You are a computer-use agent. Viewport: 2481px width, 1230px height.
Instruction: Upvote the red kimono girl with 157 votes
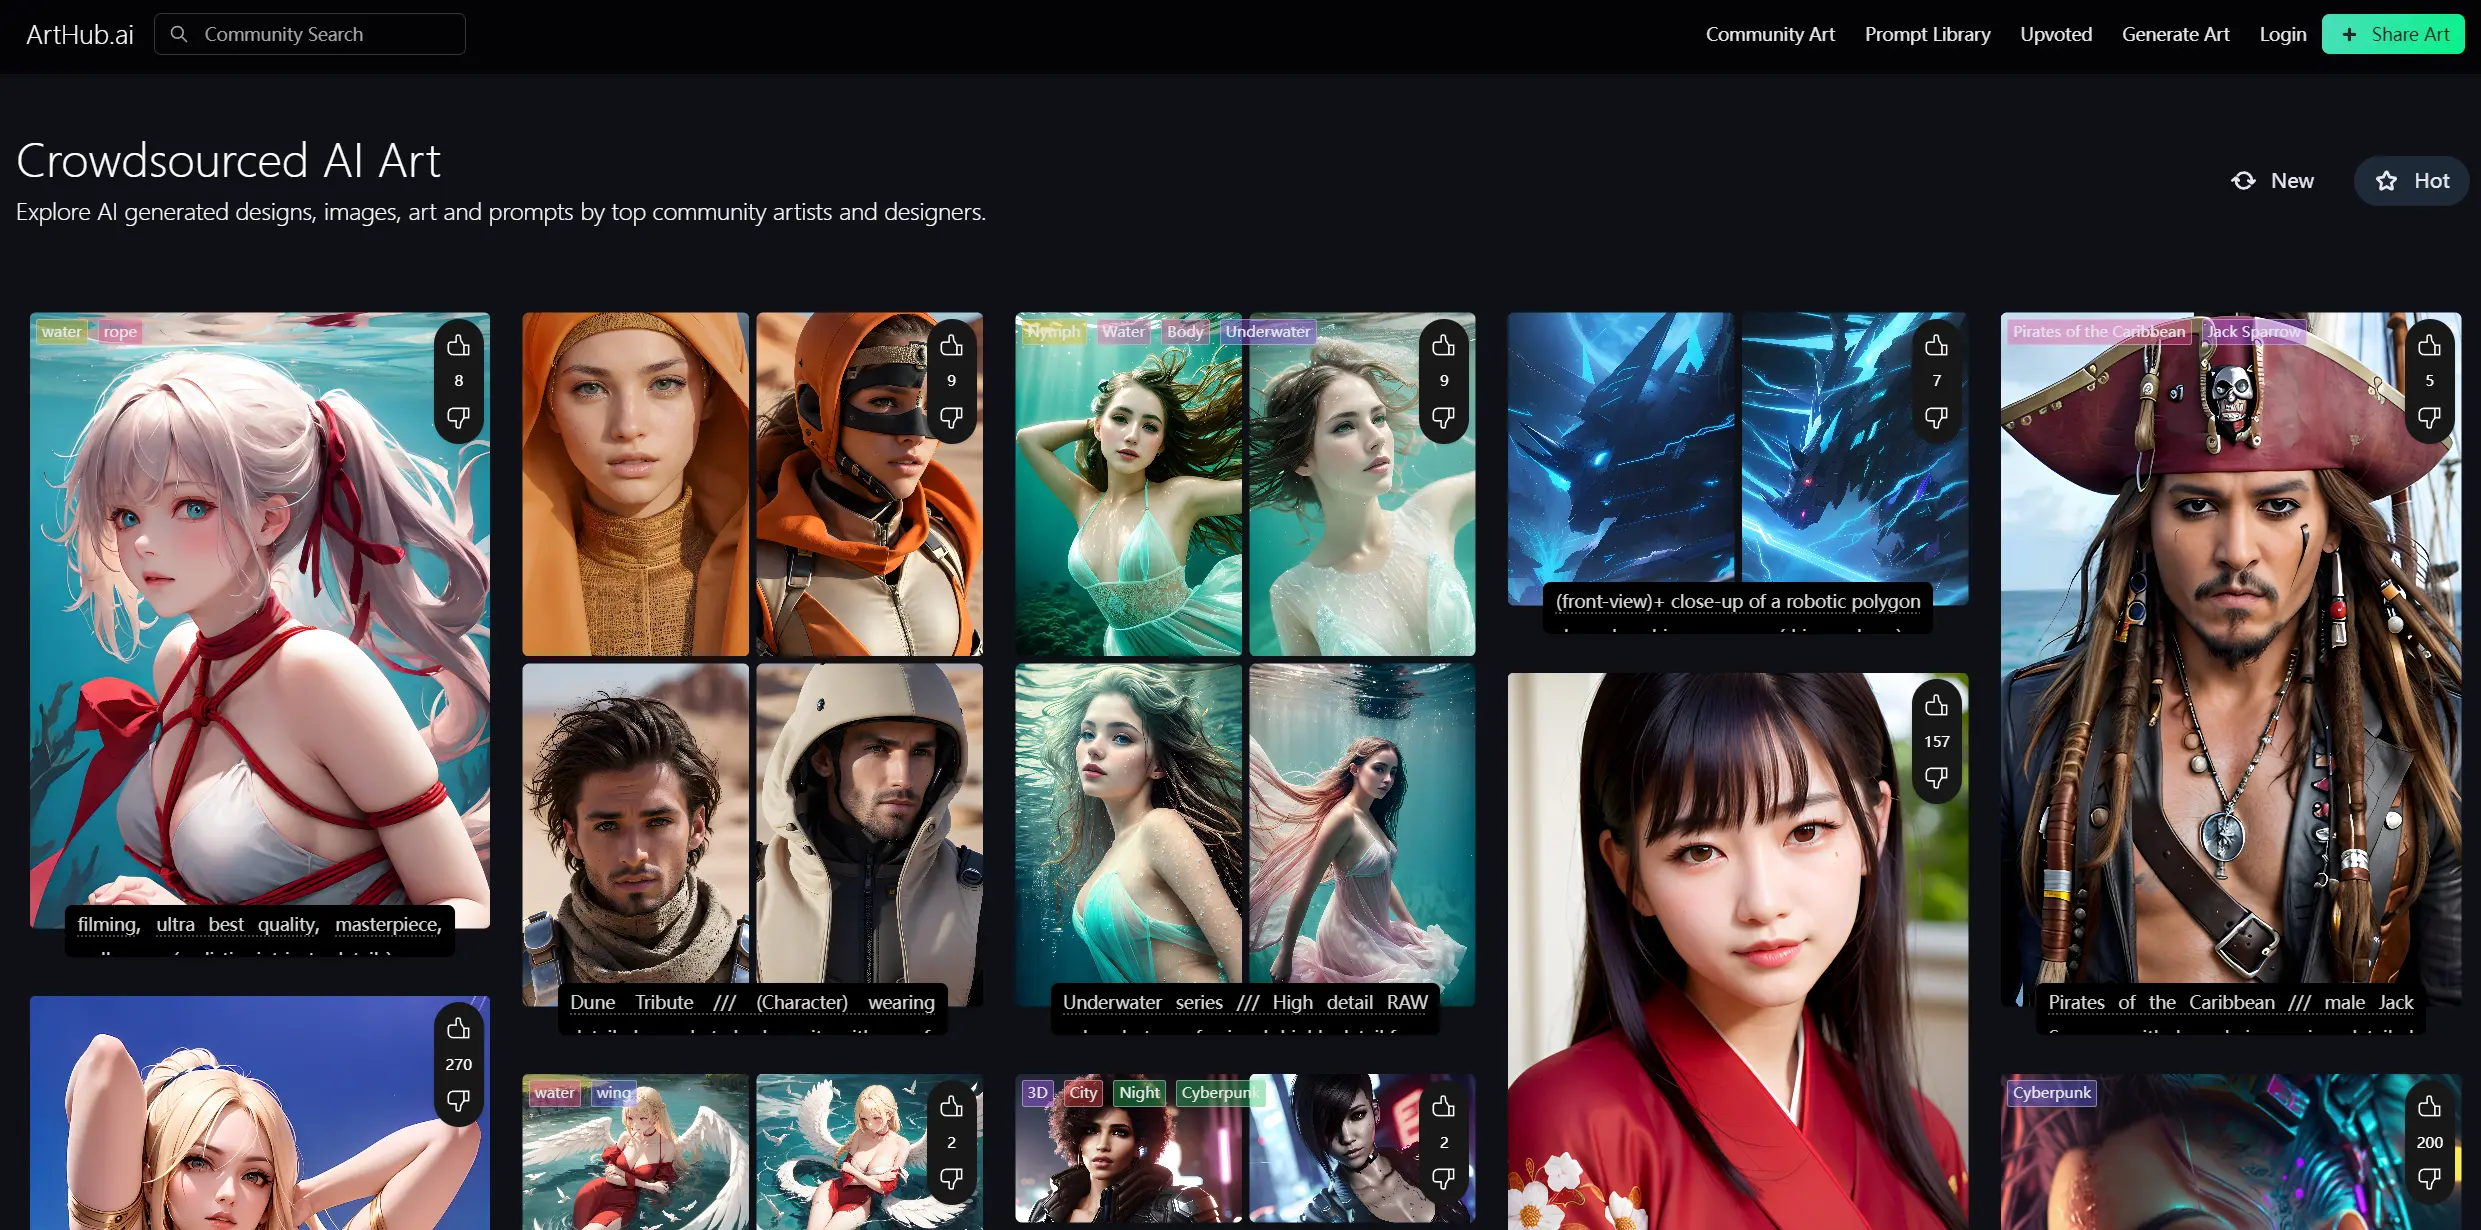(1936, 706)
